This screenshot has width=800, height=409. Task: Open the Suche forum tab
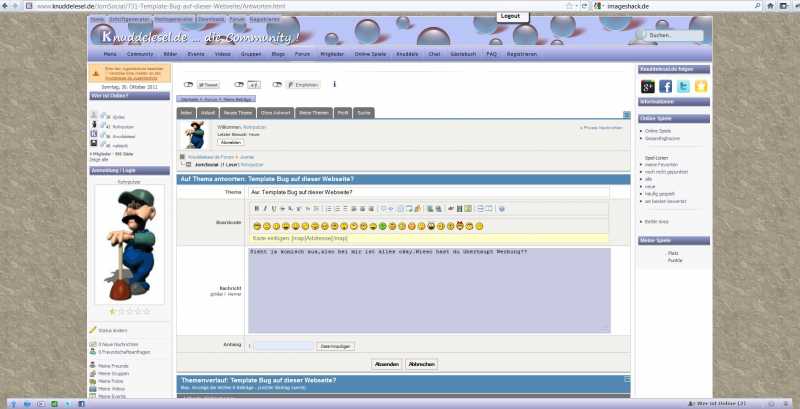(x=364, y=113)
